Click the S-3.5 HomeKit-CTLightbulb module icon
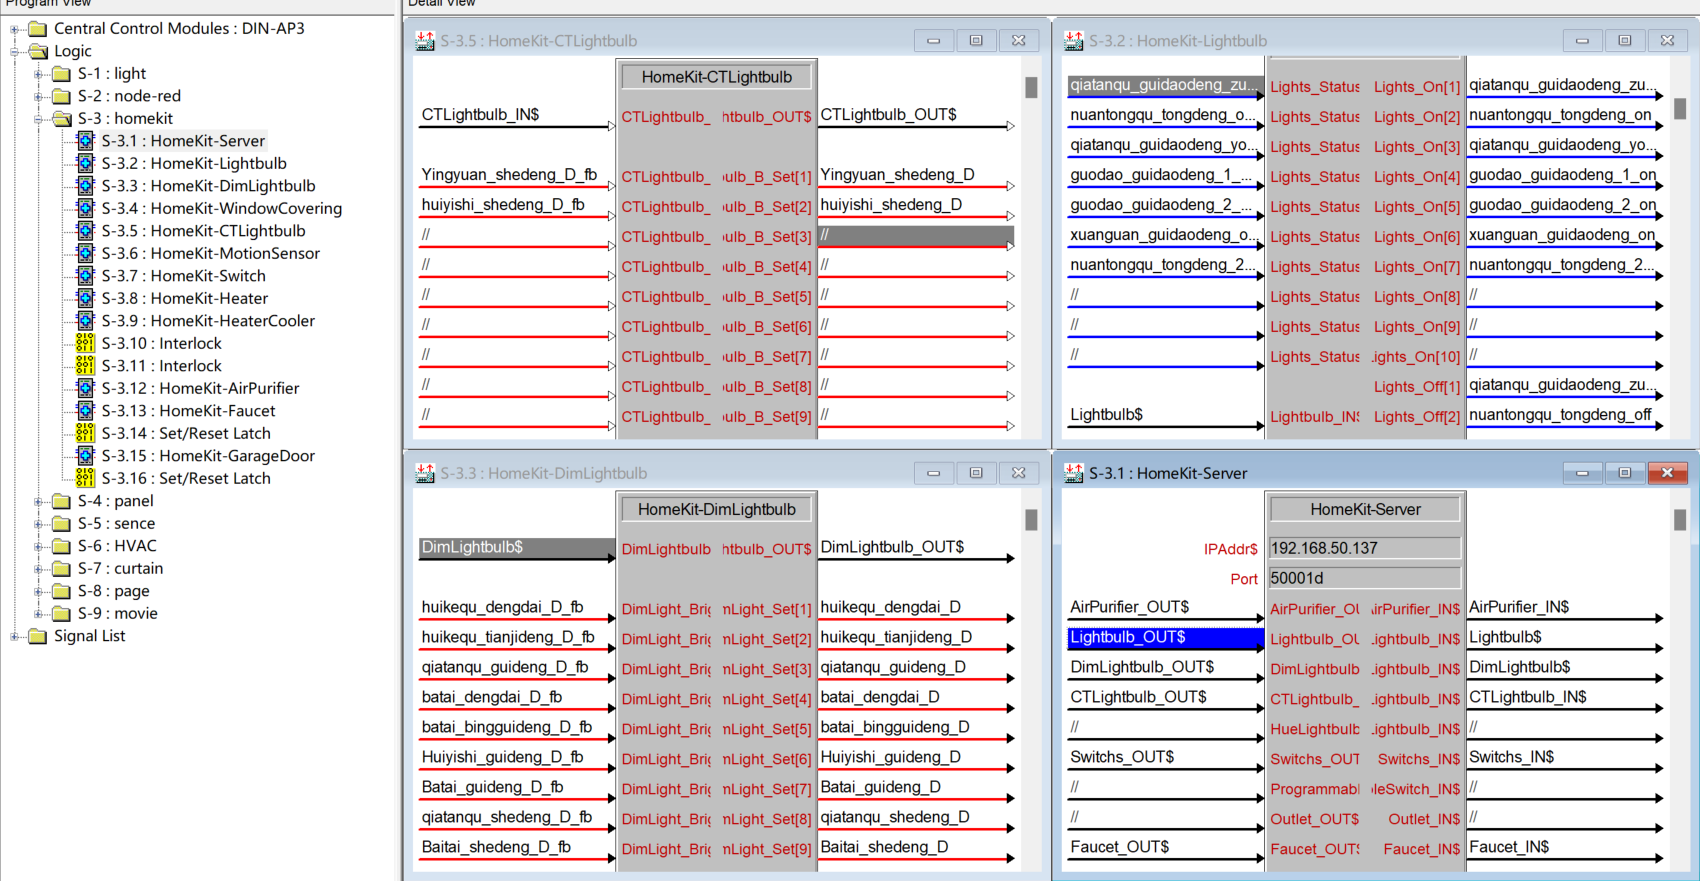 tap(86, 231)
